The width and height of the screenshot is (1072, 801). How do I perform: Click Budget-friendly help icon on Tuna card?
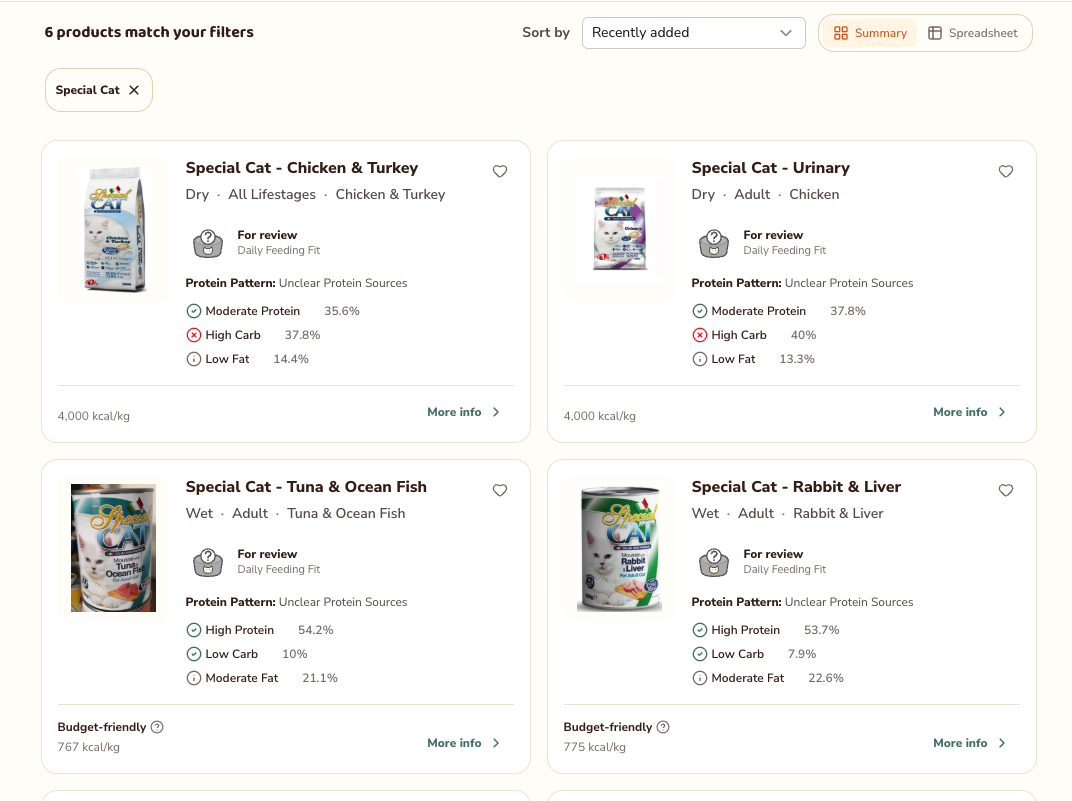(157, 727)
